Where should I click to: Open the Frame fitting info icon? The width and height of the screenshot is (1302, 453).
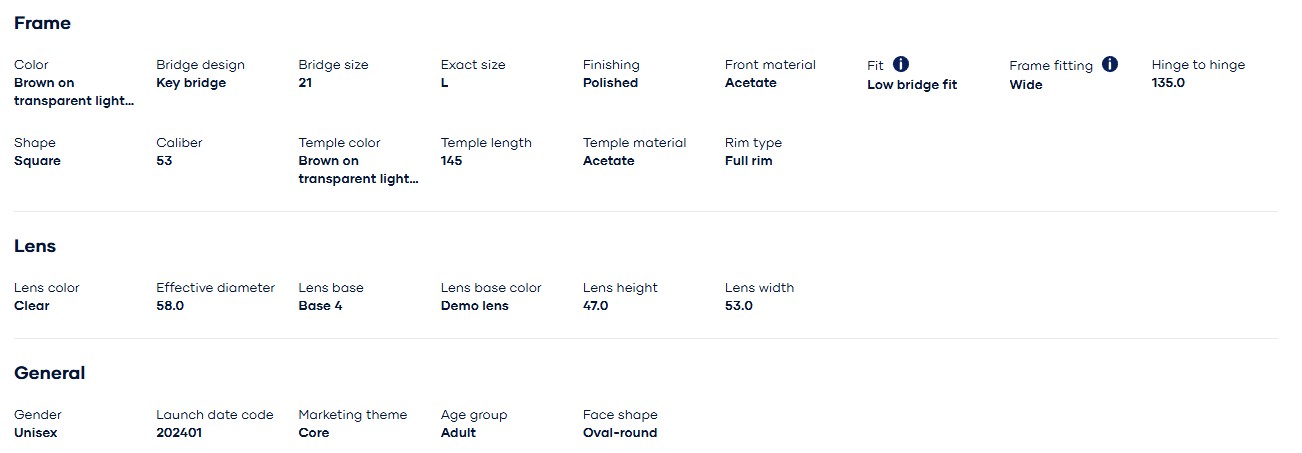coord(1110,64)
